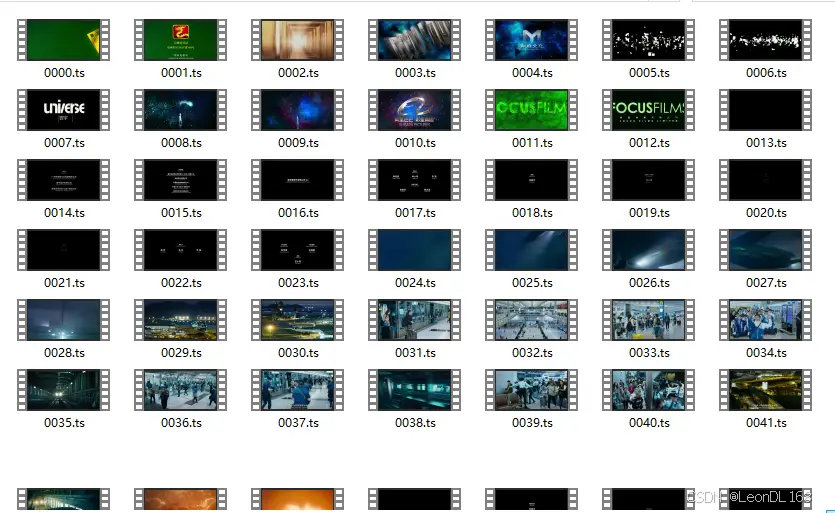Viewport: 835px width, 513px height.
Task: Select the 0026.ts video thumbnail
Action: click(649, 250)
